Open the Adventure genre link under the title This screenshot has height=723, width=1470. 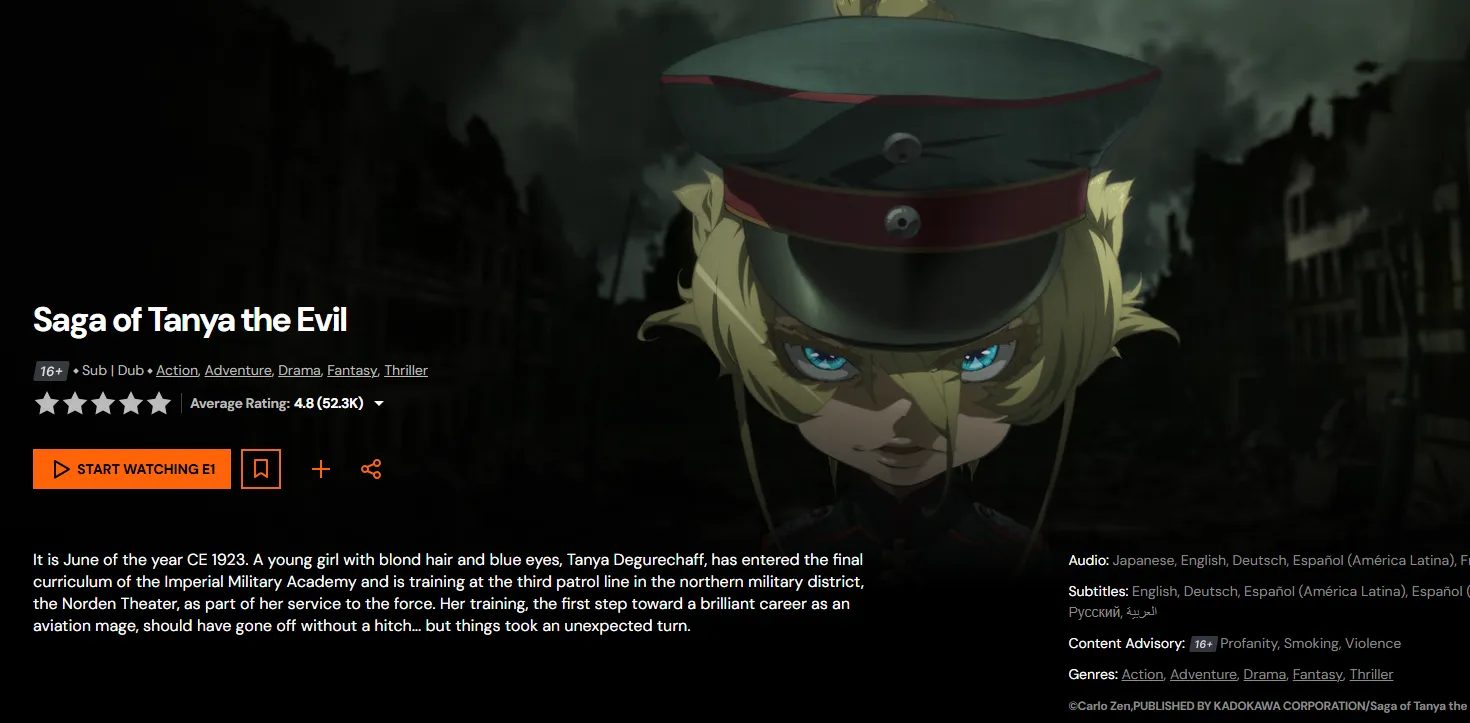click(x=238, y=370)
